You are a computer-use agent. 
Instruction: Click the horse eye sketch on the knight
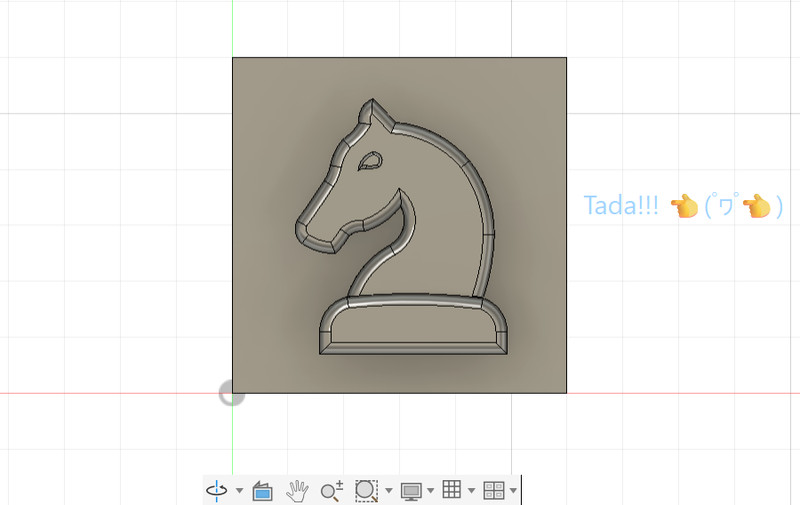point(370,161)
